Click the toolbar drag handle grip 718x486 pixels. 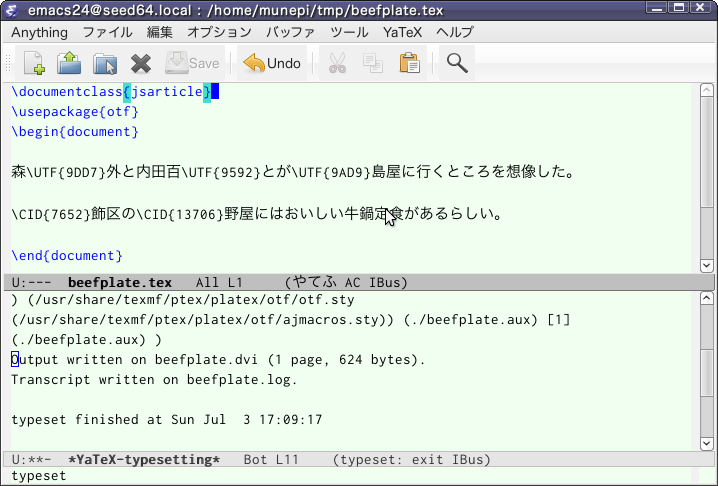(8, 63)
